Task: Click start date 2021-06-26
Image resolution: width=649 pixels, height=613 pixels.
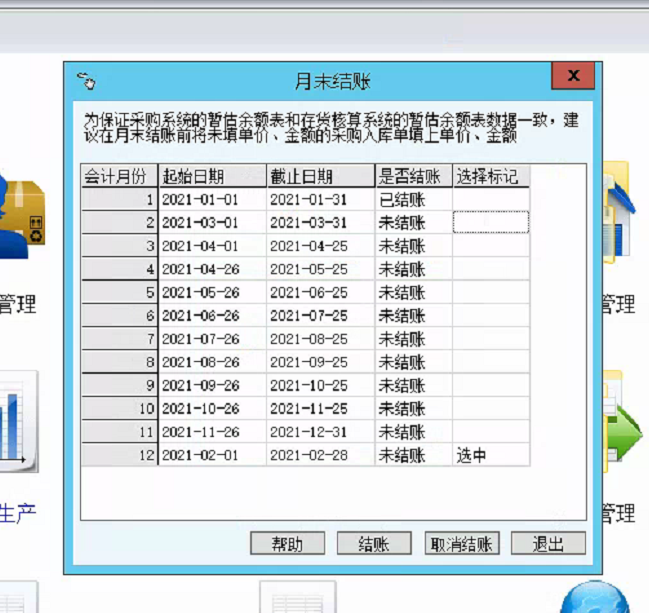Action: (212, 316)
